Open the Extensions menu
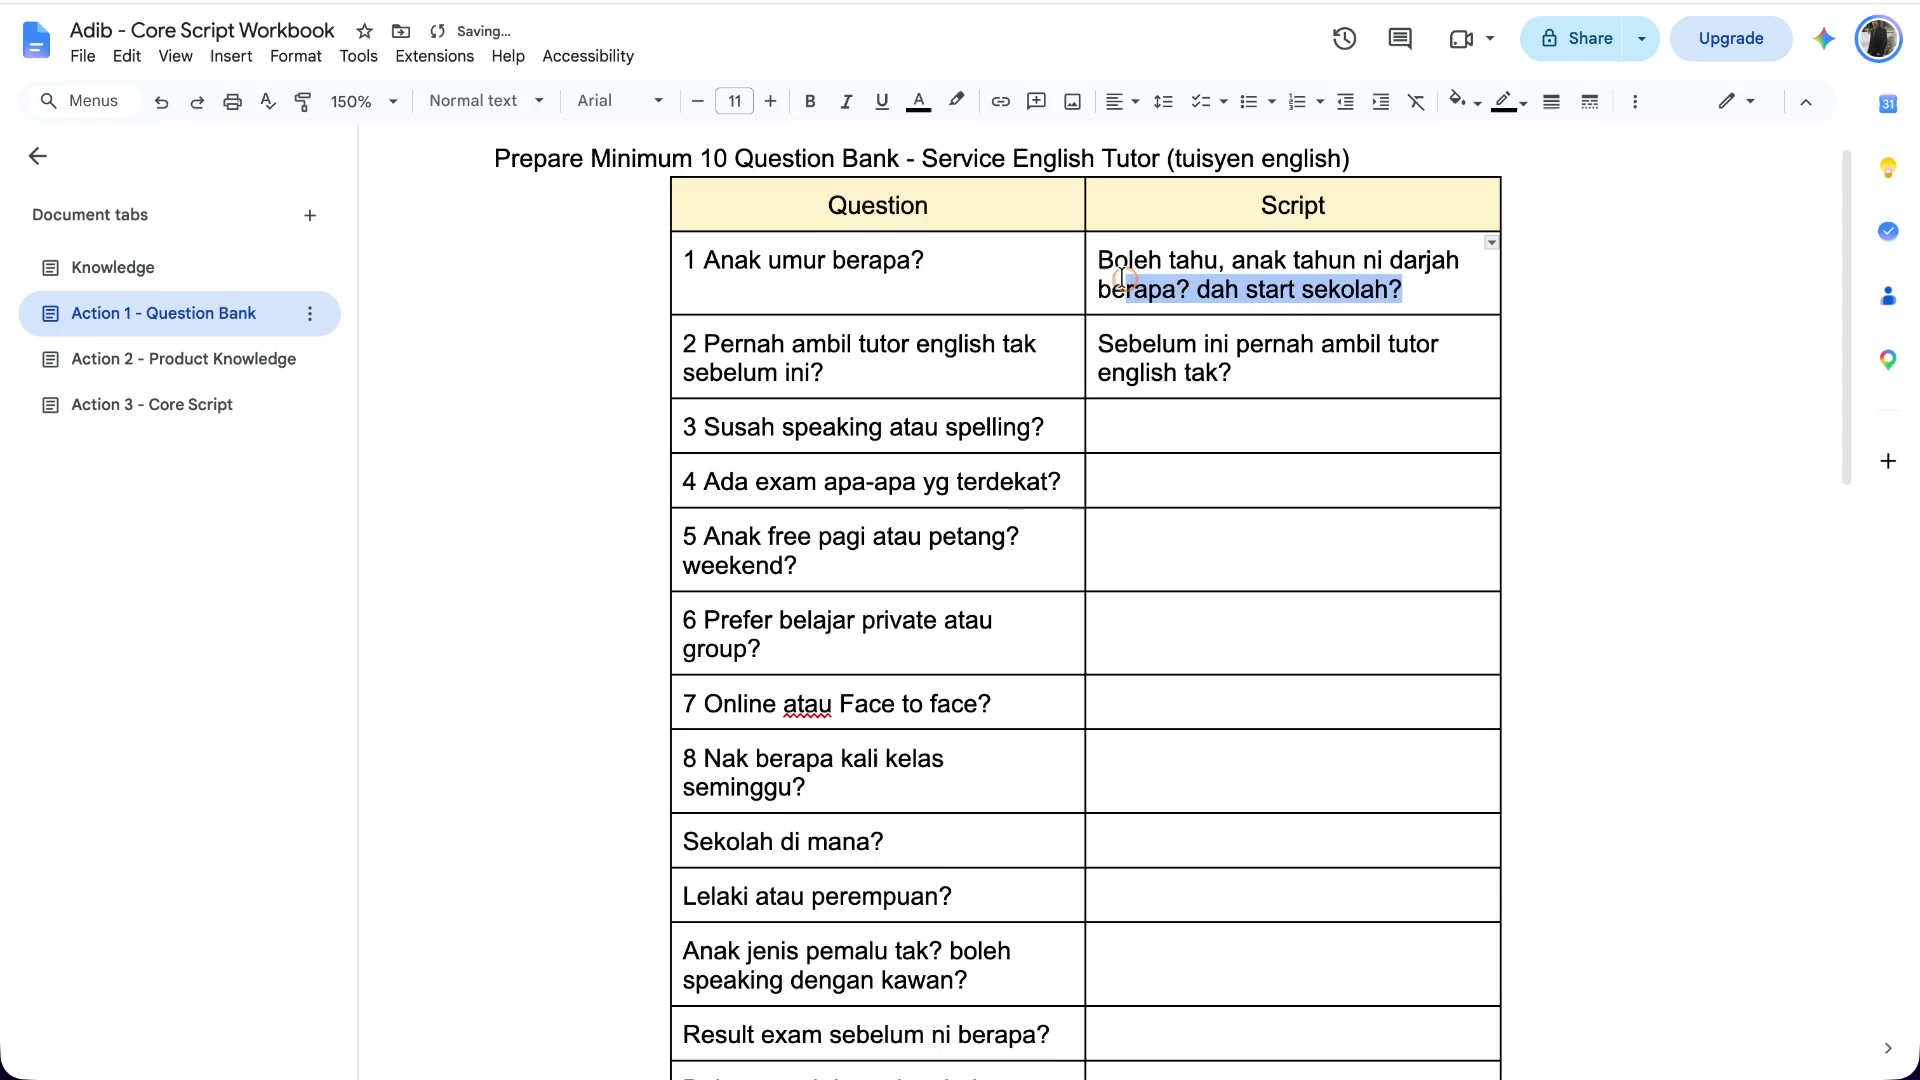The width and height of the screenshot is (1920, 1080). (434, 57)
